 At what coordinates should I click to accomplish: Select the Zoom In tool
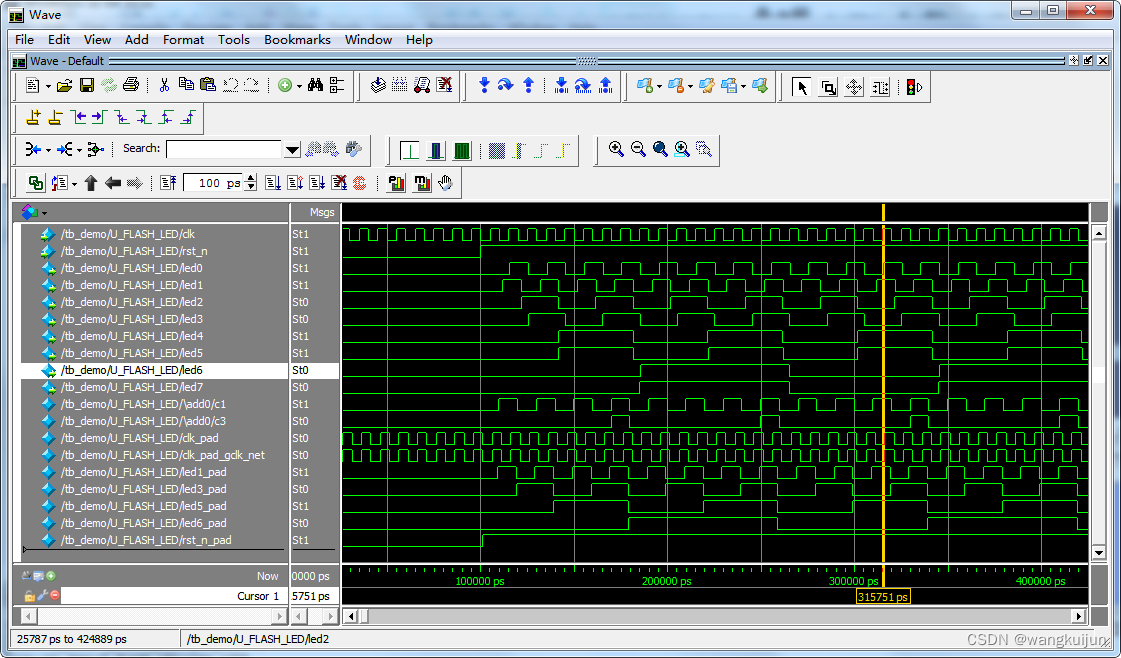(x=614, y=149)
